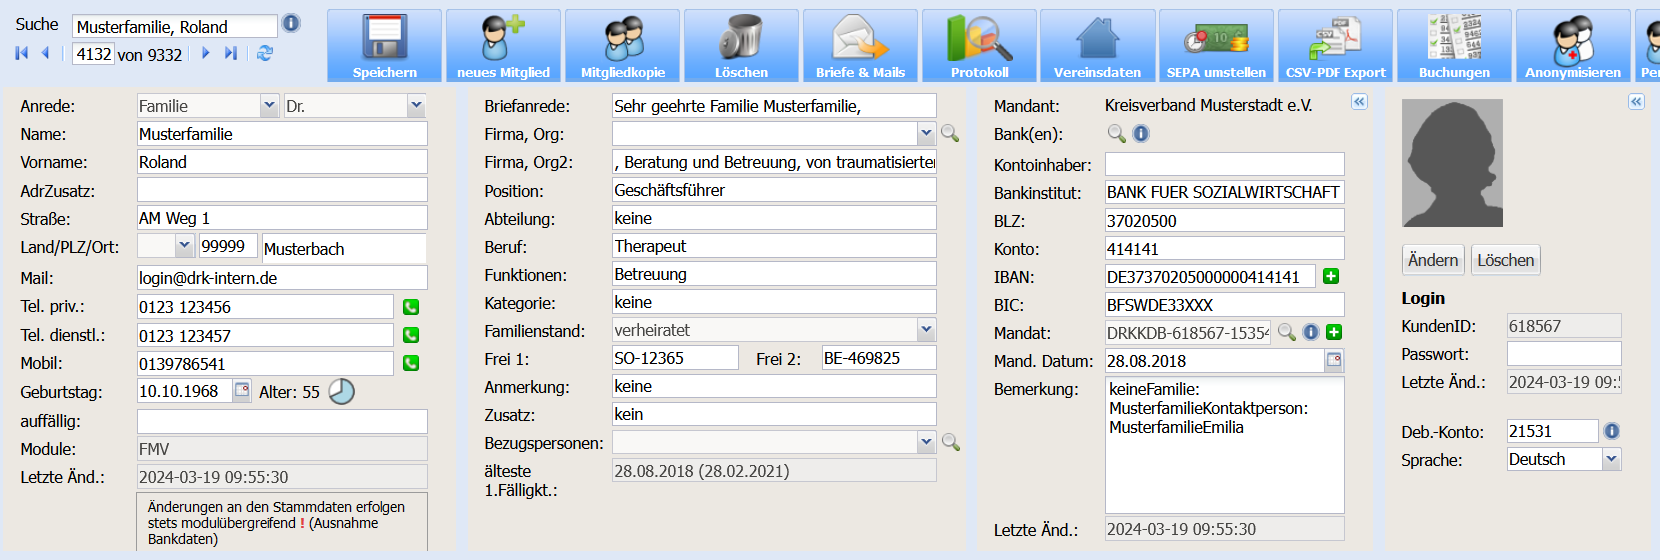Click SEPA umstellen toolbar button
The width and height of the screenshot is (1660, 560).
click(1216, 46)
